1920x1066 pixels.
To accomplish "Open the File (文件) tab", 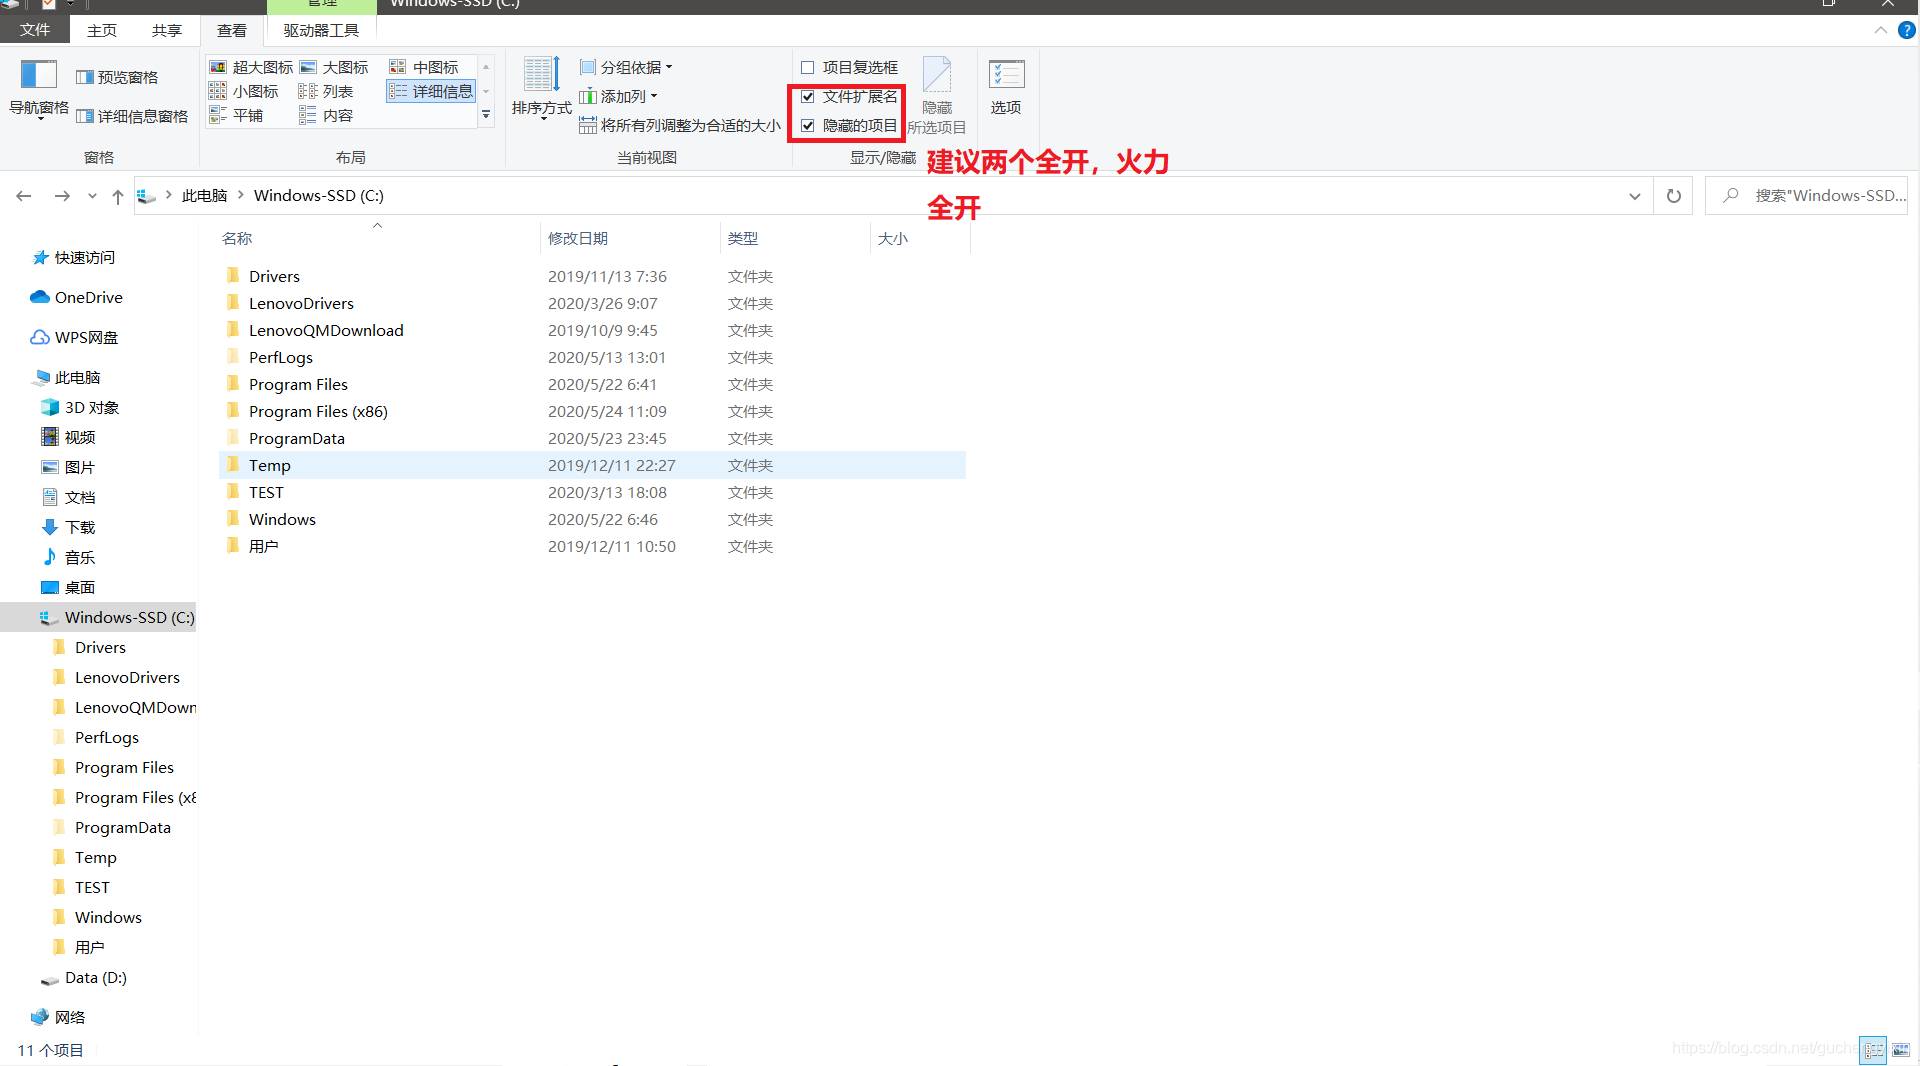I will click(35, 30).
